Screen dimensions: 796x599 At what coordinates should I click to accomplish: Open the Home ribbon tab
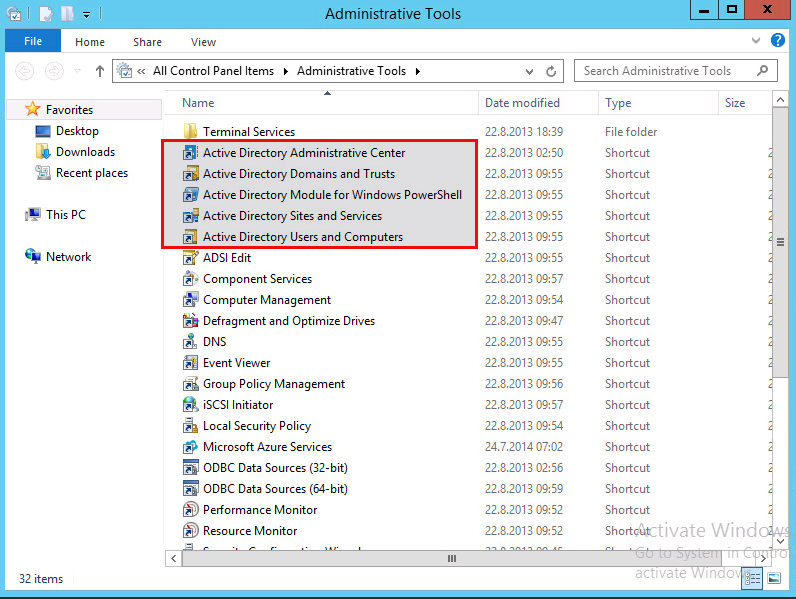click(x=90, y=42)
